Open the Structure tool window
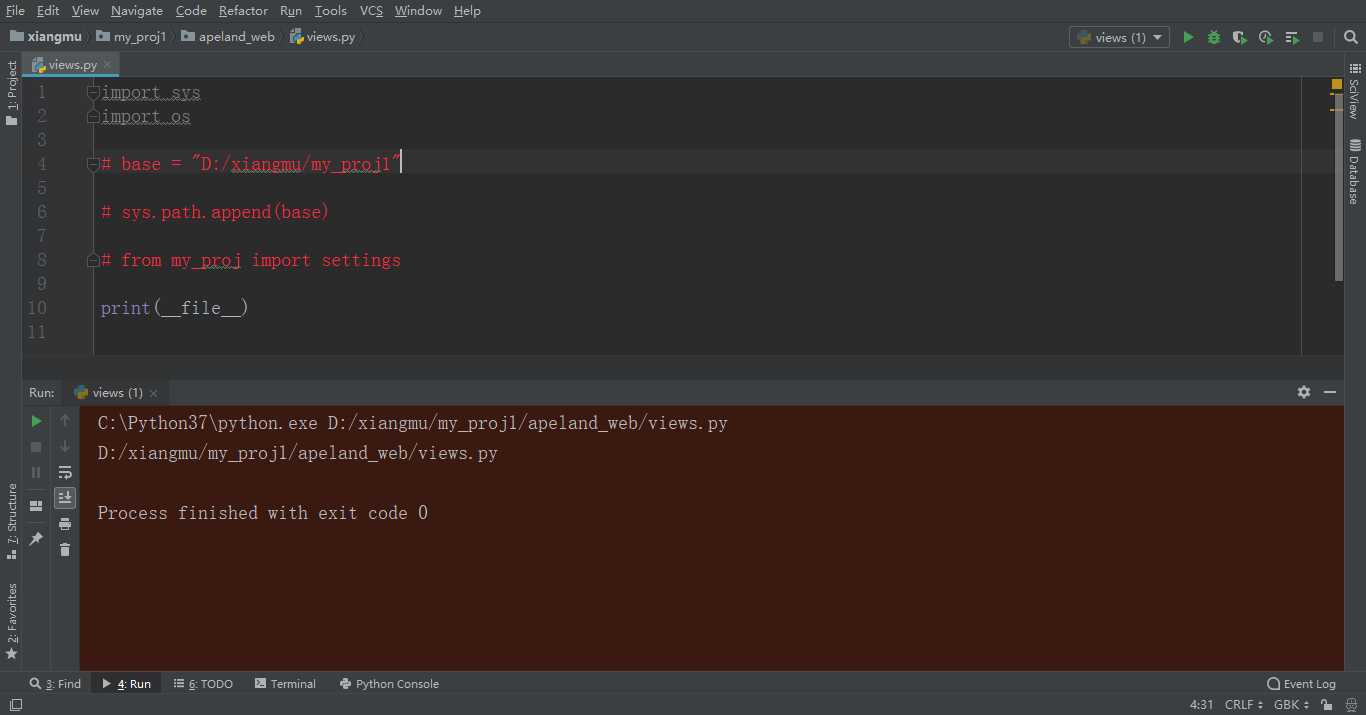Screen dimensions: 1366x715 point(11,521)
